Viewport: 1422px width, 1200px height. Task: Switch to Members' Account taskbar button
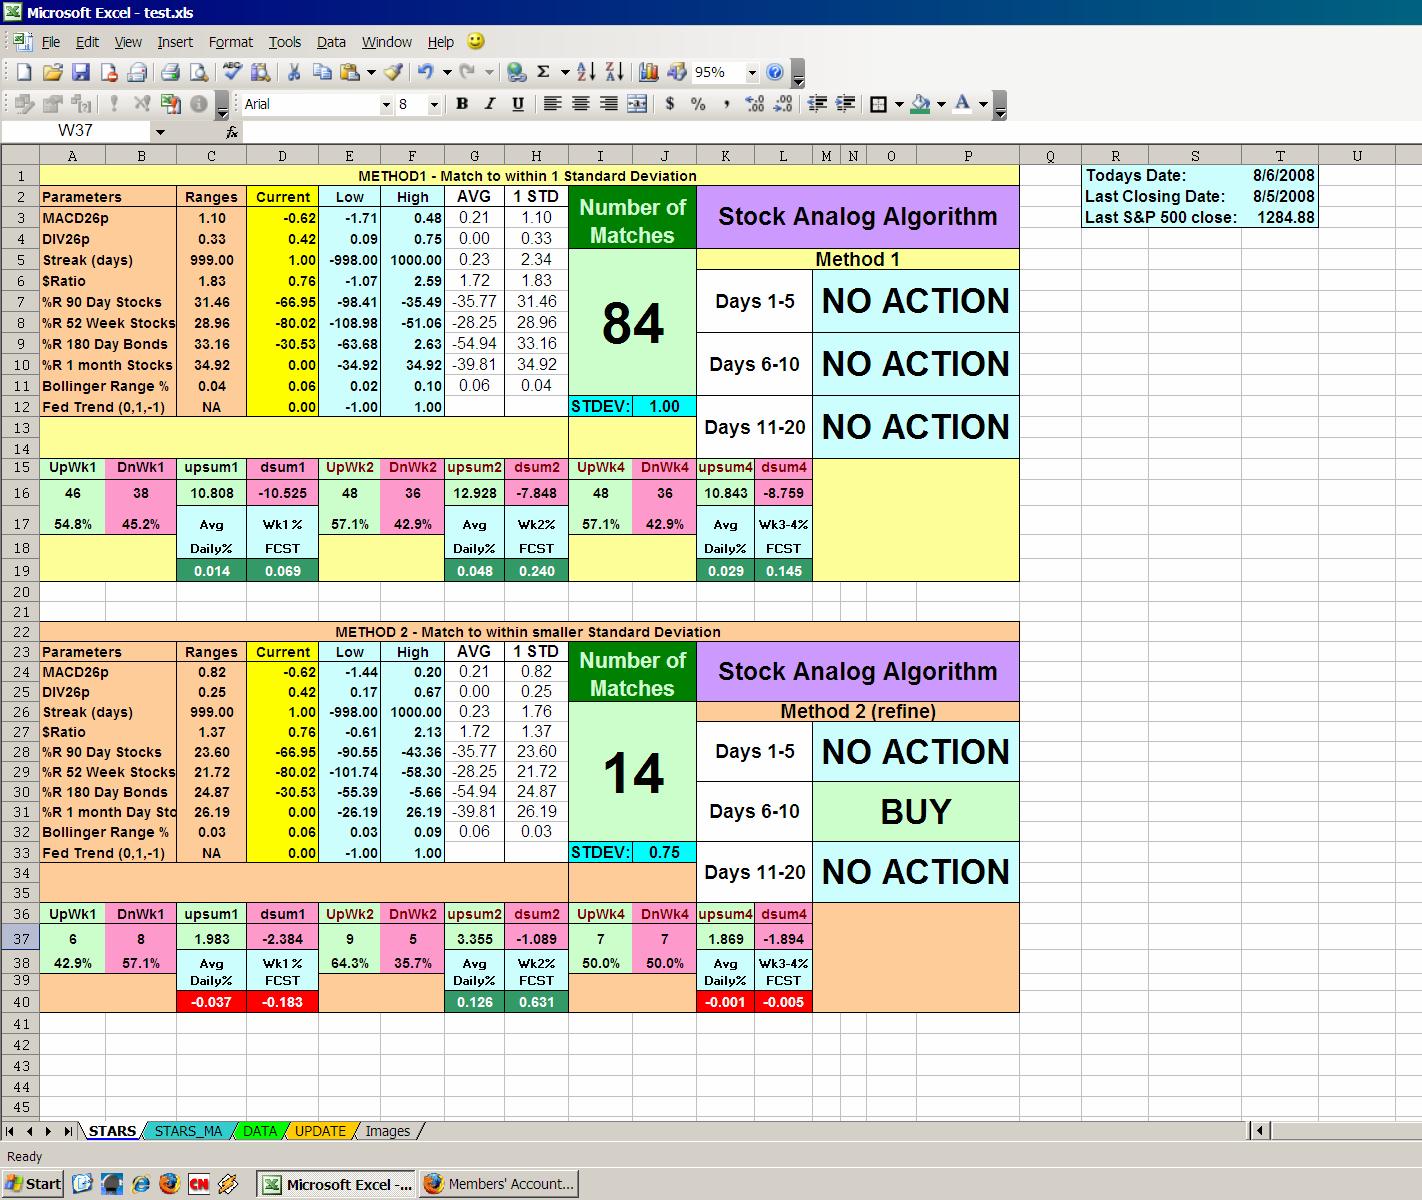click(499, 1184)
